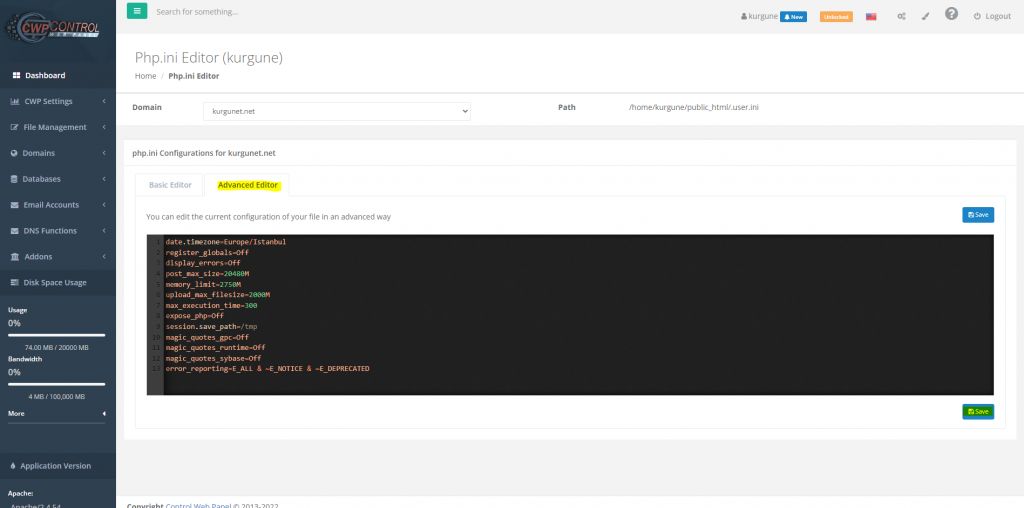Expand the Addons menu arrow

104,257
